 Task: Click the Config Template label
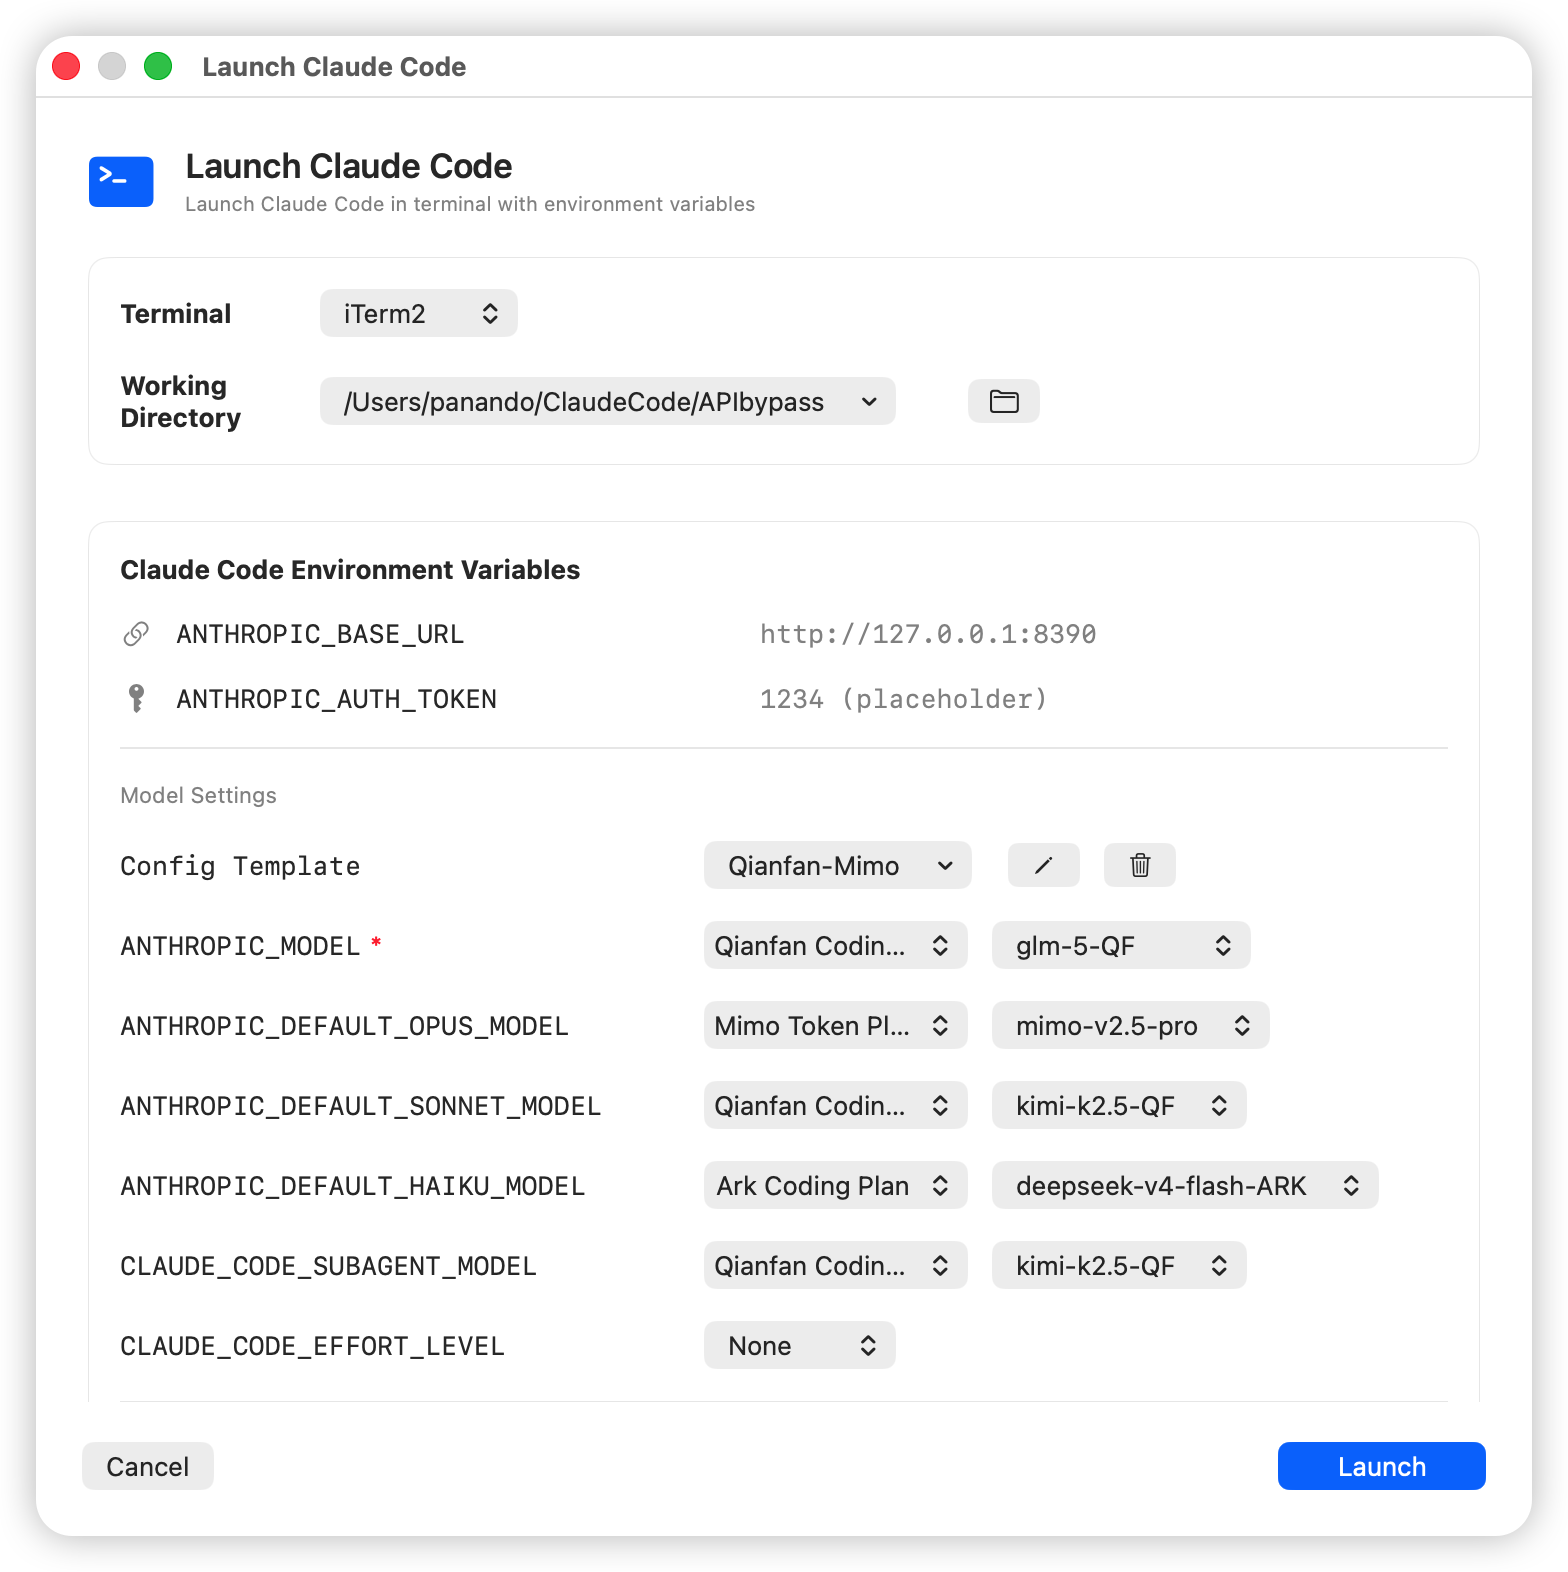pos(240,866)
